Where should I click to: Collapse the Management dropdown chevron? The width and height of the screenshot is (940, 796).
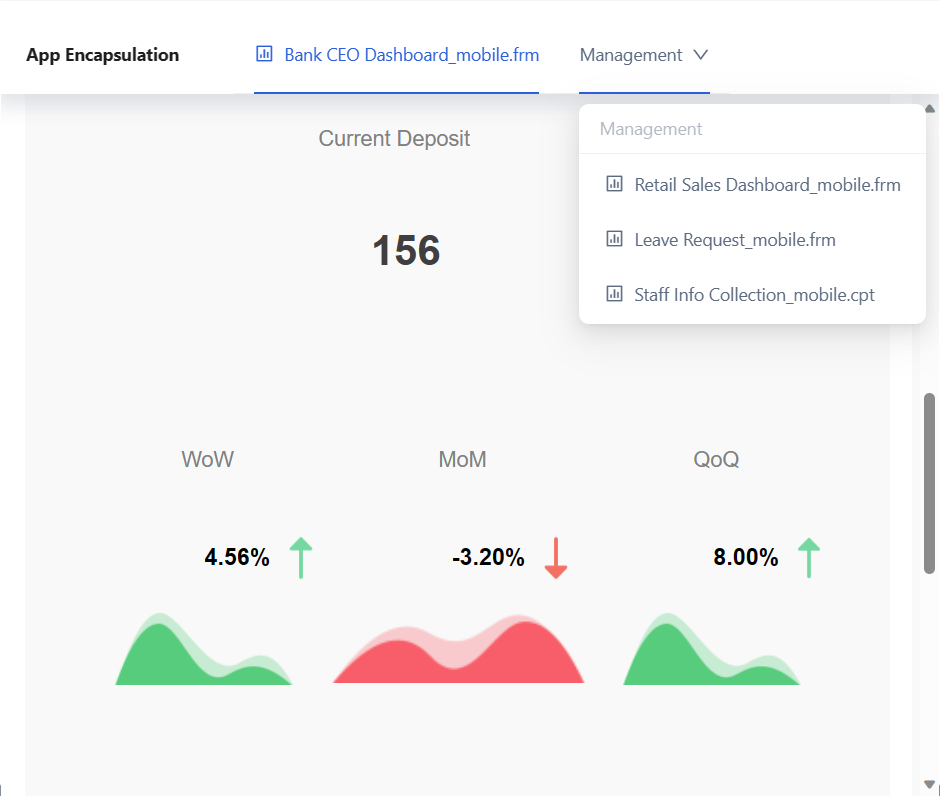click(701, 55)
